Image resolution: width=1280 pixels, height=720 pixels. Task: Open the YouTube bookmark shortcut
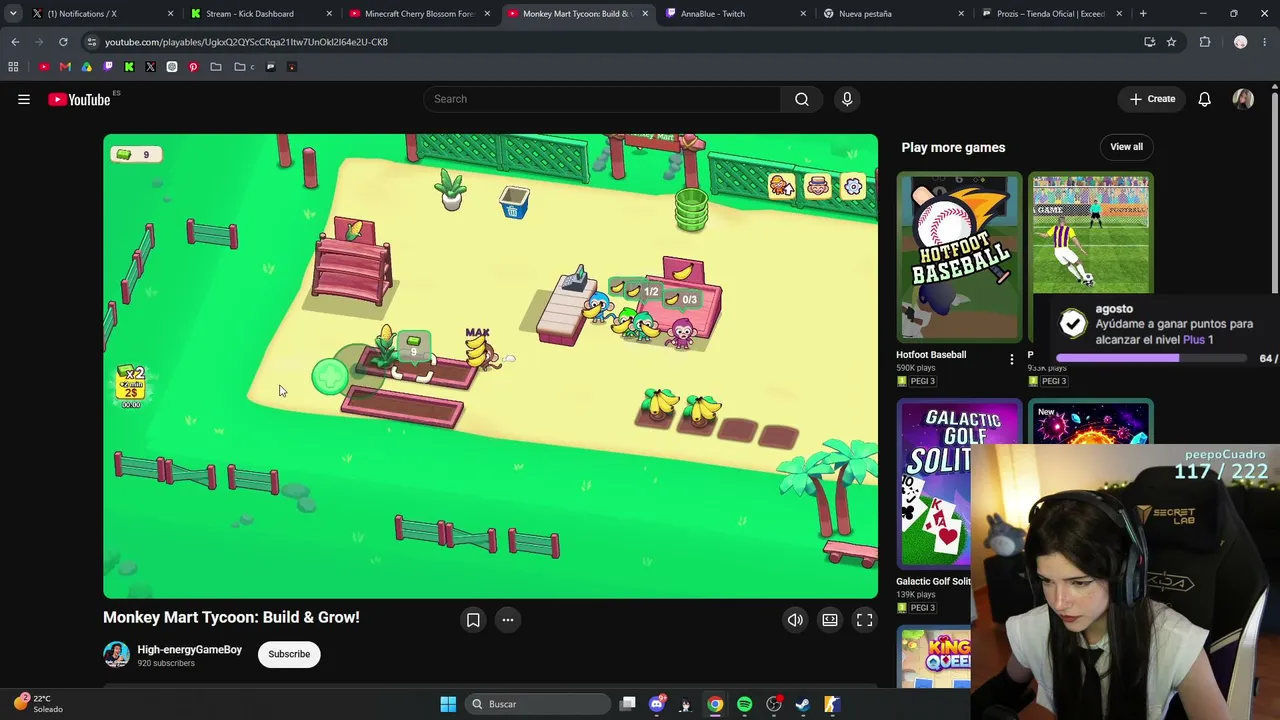(44, 67)
